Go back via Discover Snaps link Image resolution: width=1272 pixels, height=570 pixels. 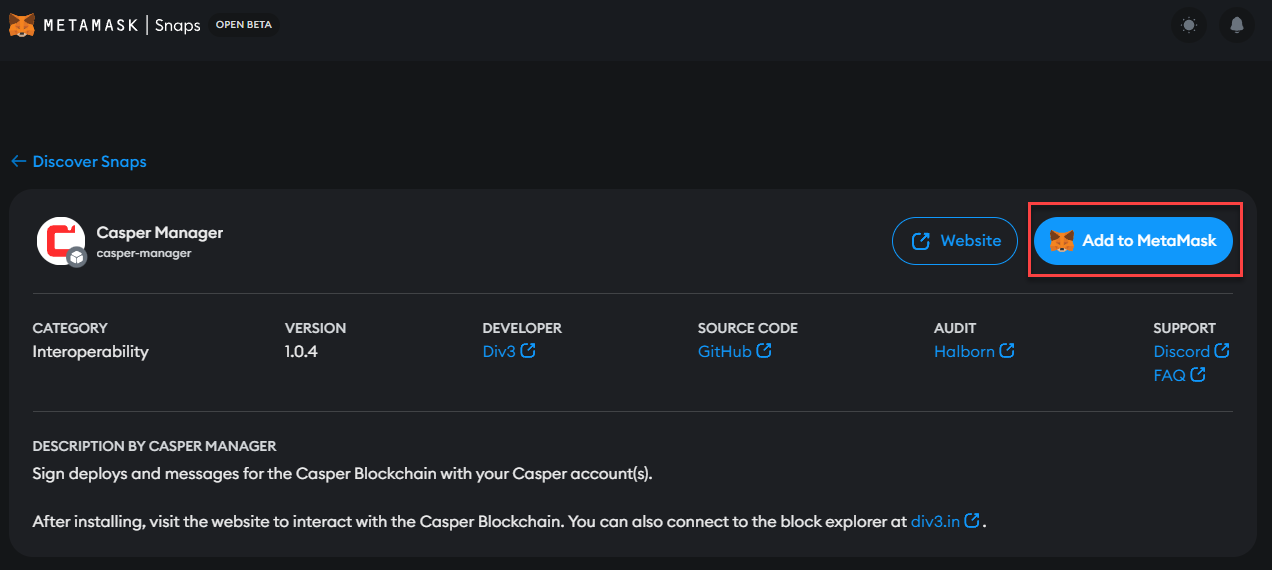point(79,161)
